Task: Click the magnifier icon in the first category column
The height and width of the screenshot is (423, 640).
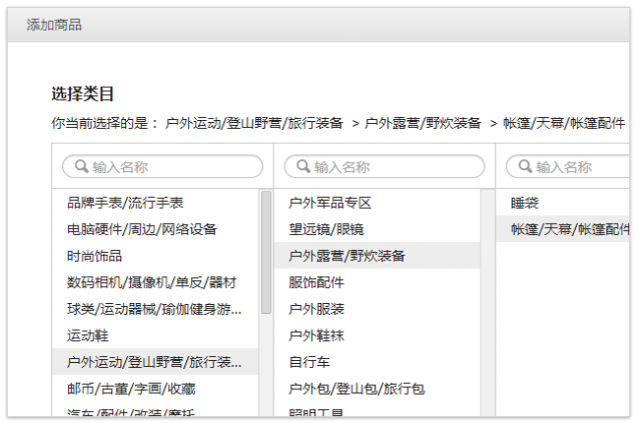Action: click(x=79, y=167)
